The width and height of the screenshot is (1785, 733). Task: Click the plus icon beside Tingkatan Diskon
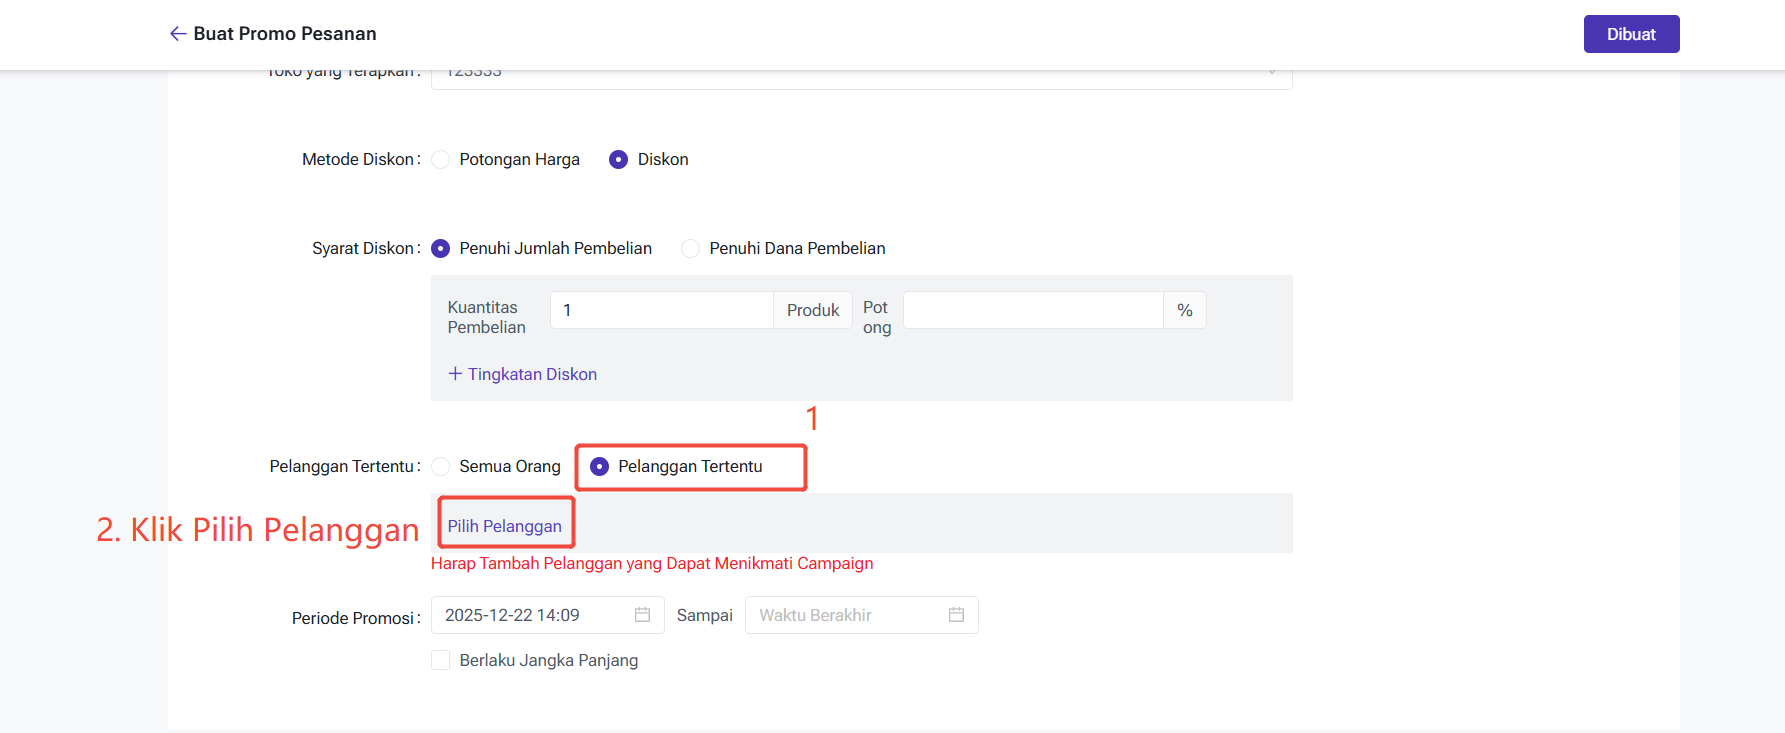(455, 374)
